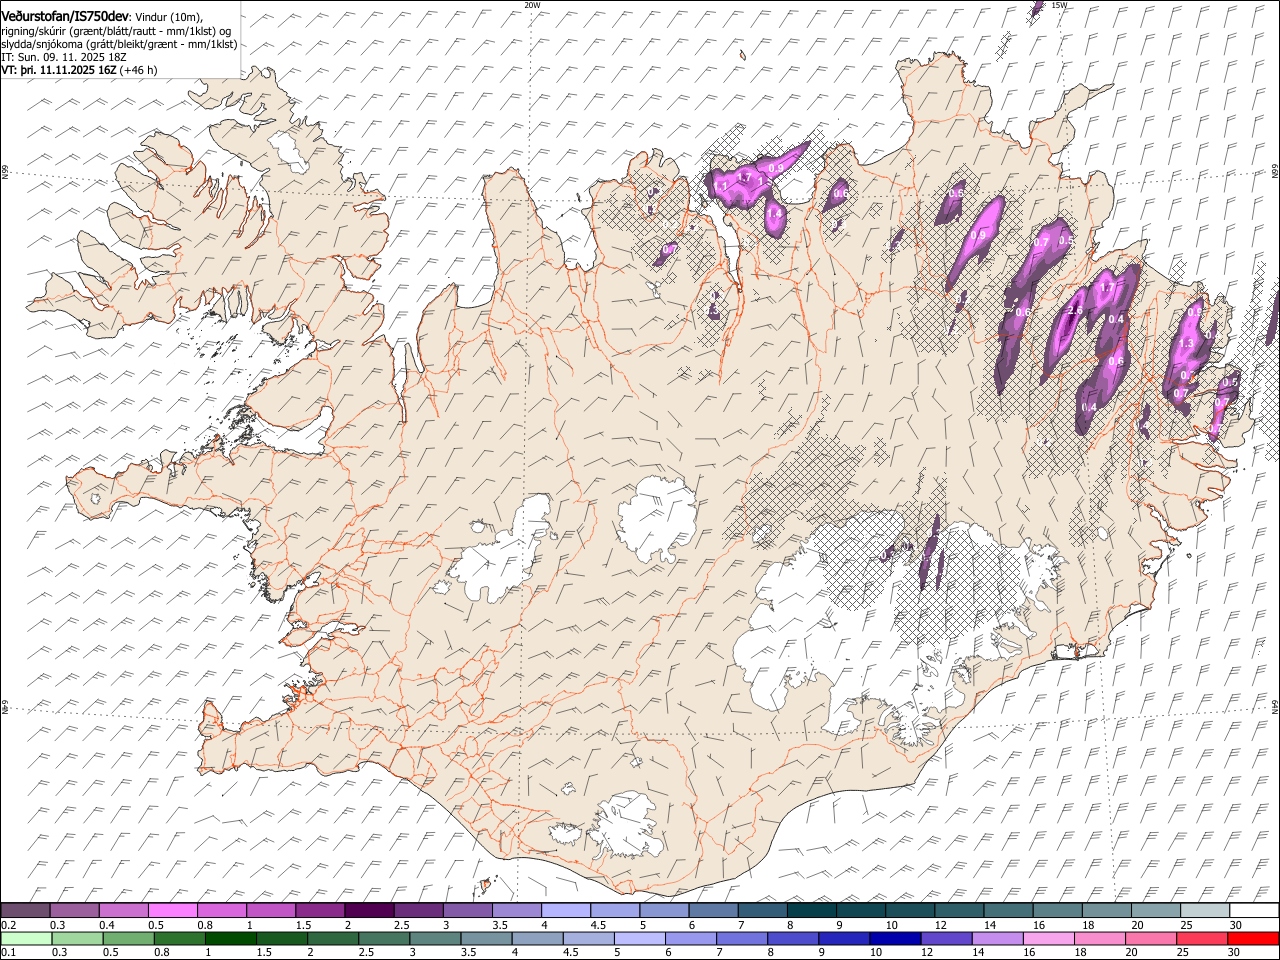Click the '0.1' label under the lower color scale
1280x960 pixels.
click(x=8, y=952)
